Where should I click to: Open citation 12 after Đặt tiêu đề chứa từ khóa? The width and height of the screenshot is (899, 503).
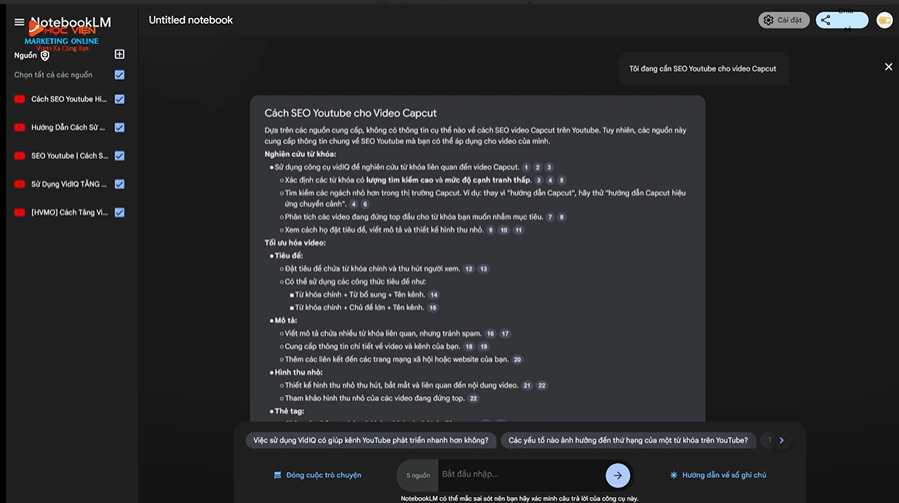coord(469,269)
